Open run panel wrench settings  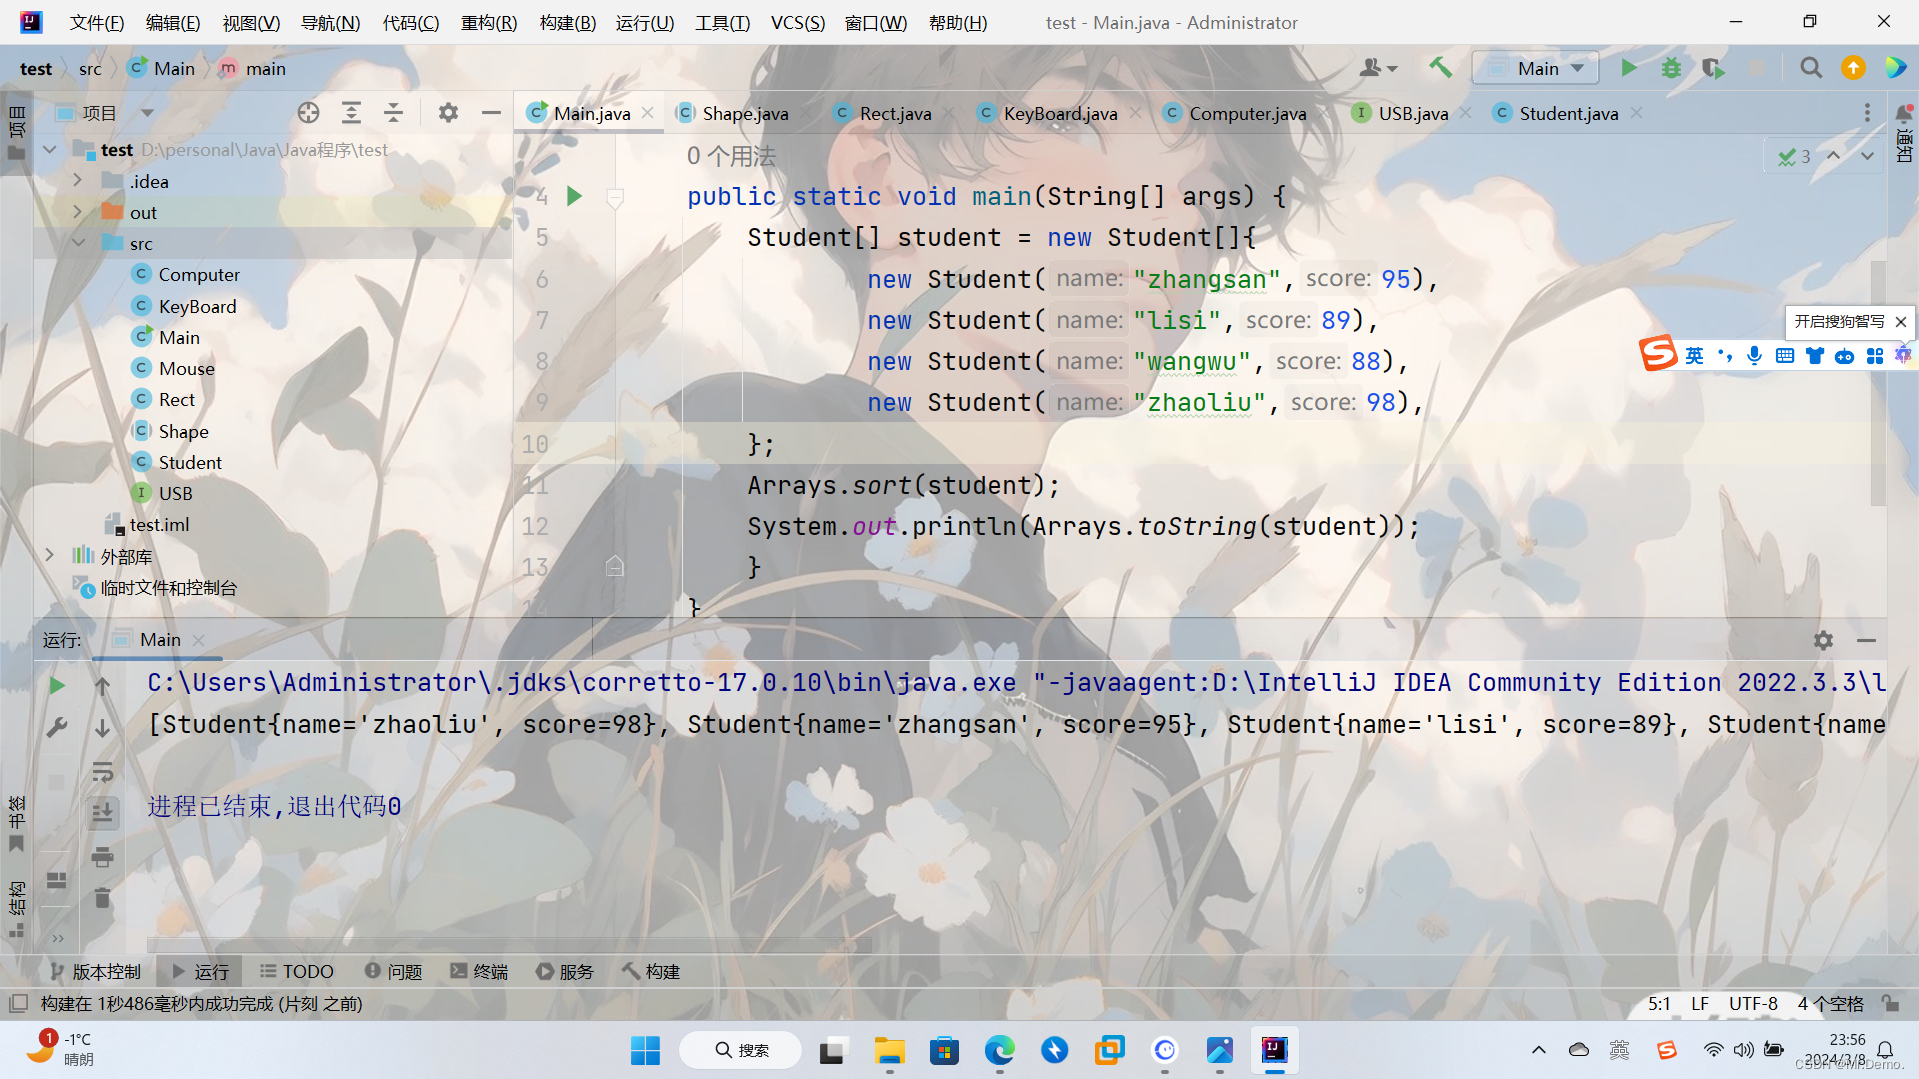click(x=57, y=728)
